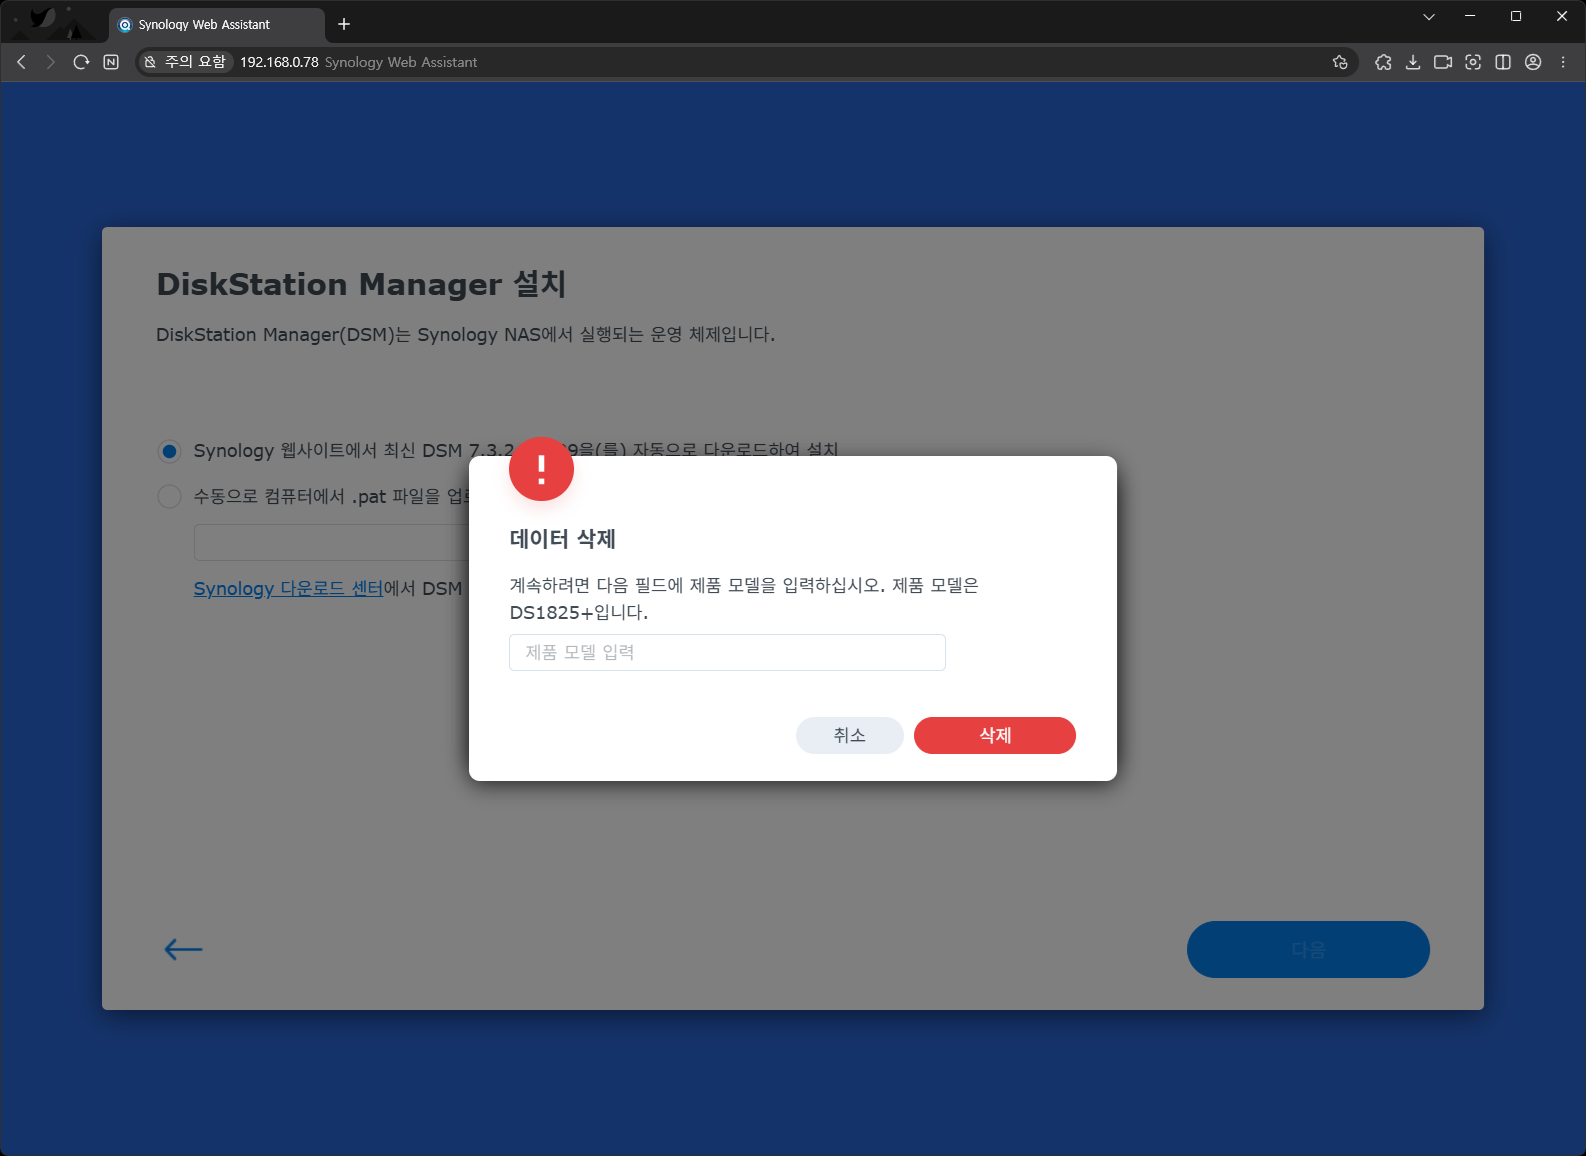
Task: Select manual .pat file upload radio
Action: [x=170, y=496]
